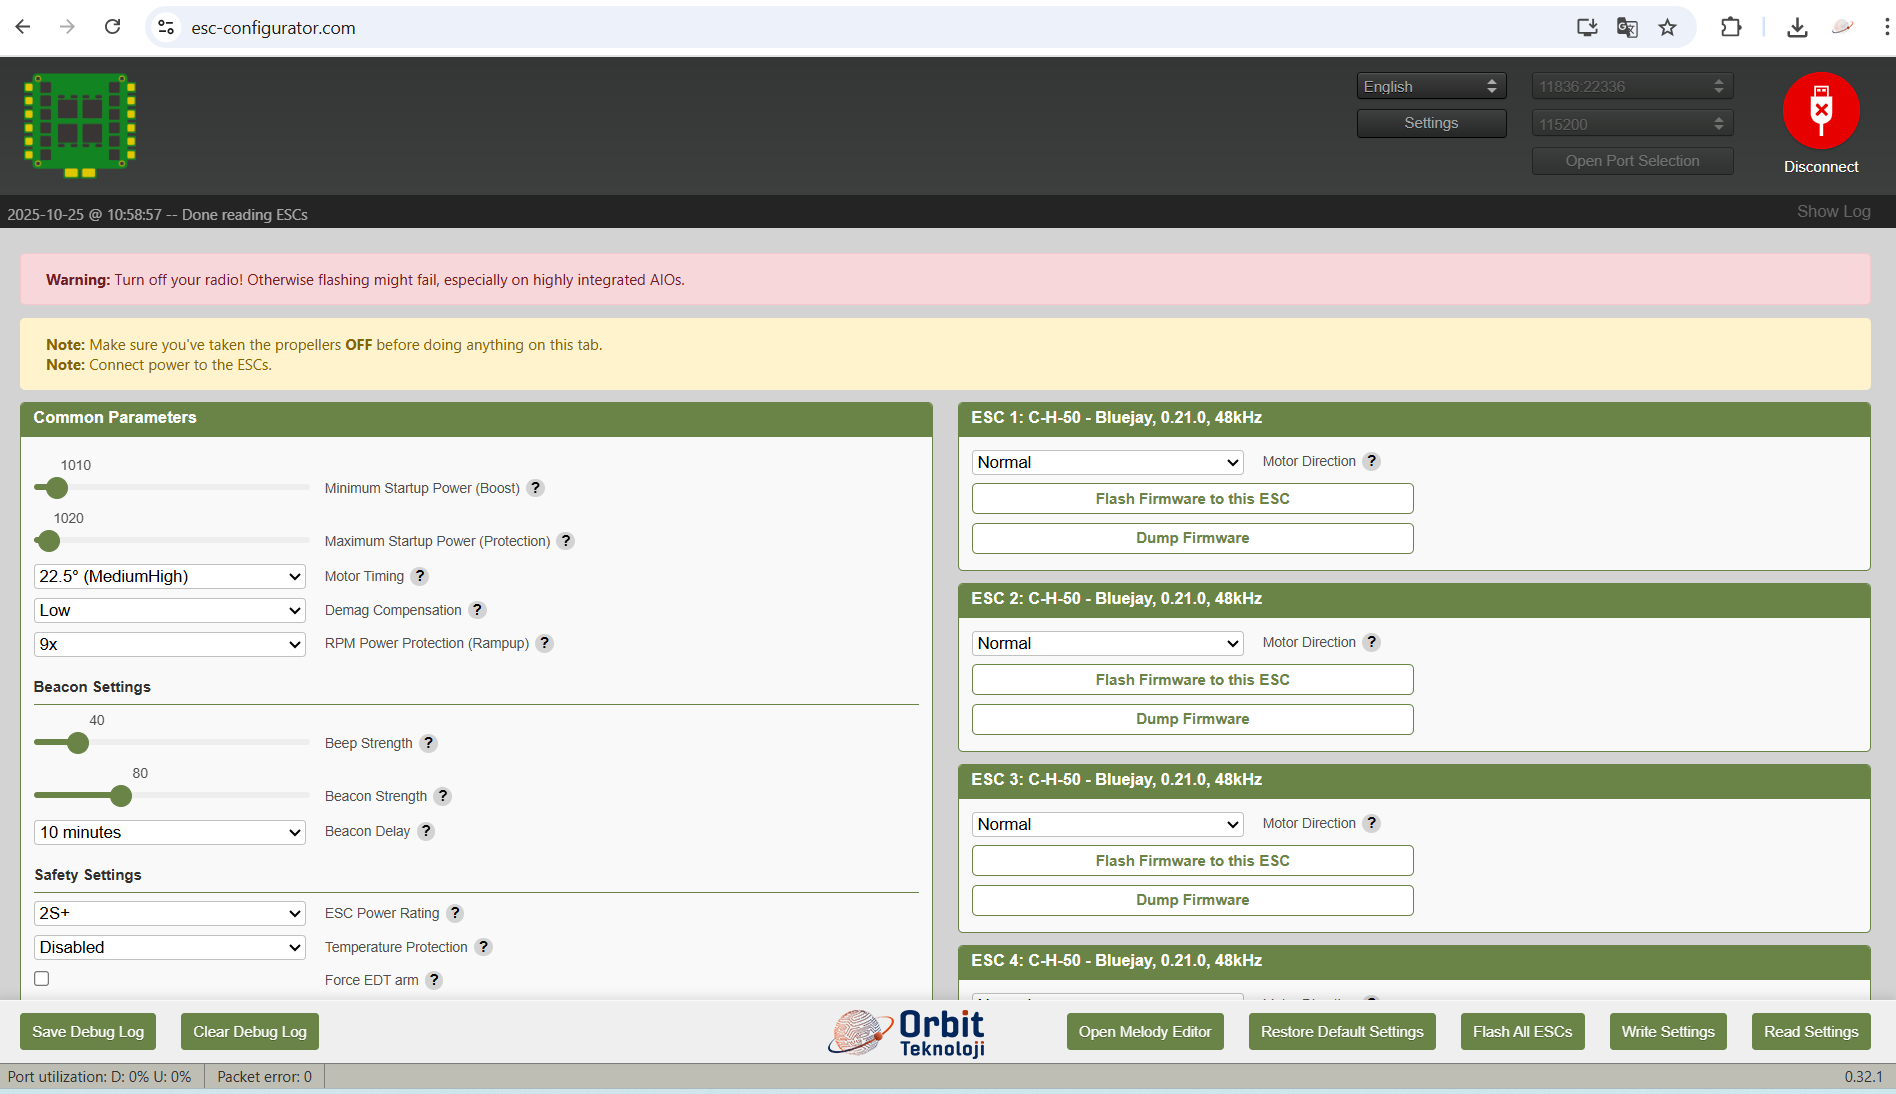Click help icon beside Demag Compensation
The height and width of the screenshot is (1094, 1896).
click(x=477, y=610)
